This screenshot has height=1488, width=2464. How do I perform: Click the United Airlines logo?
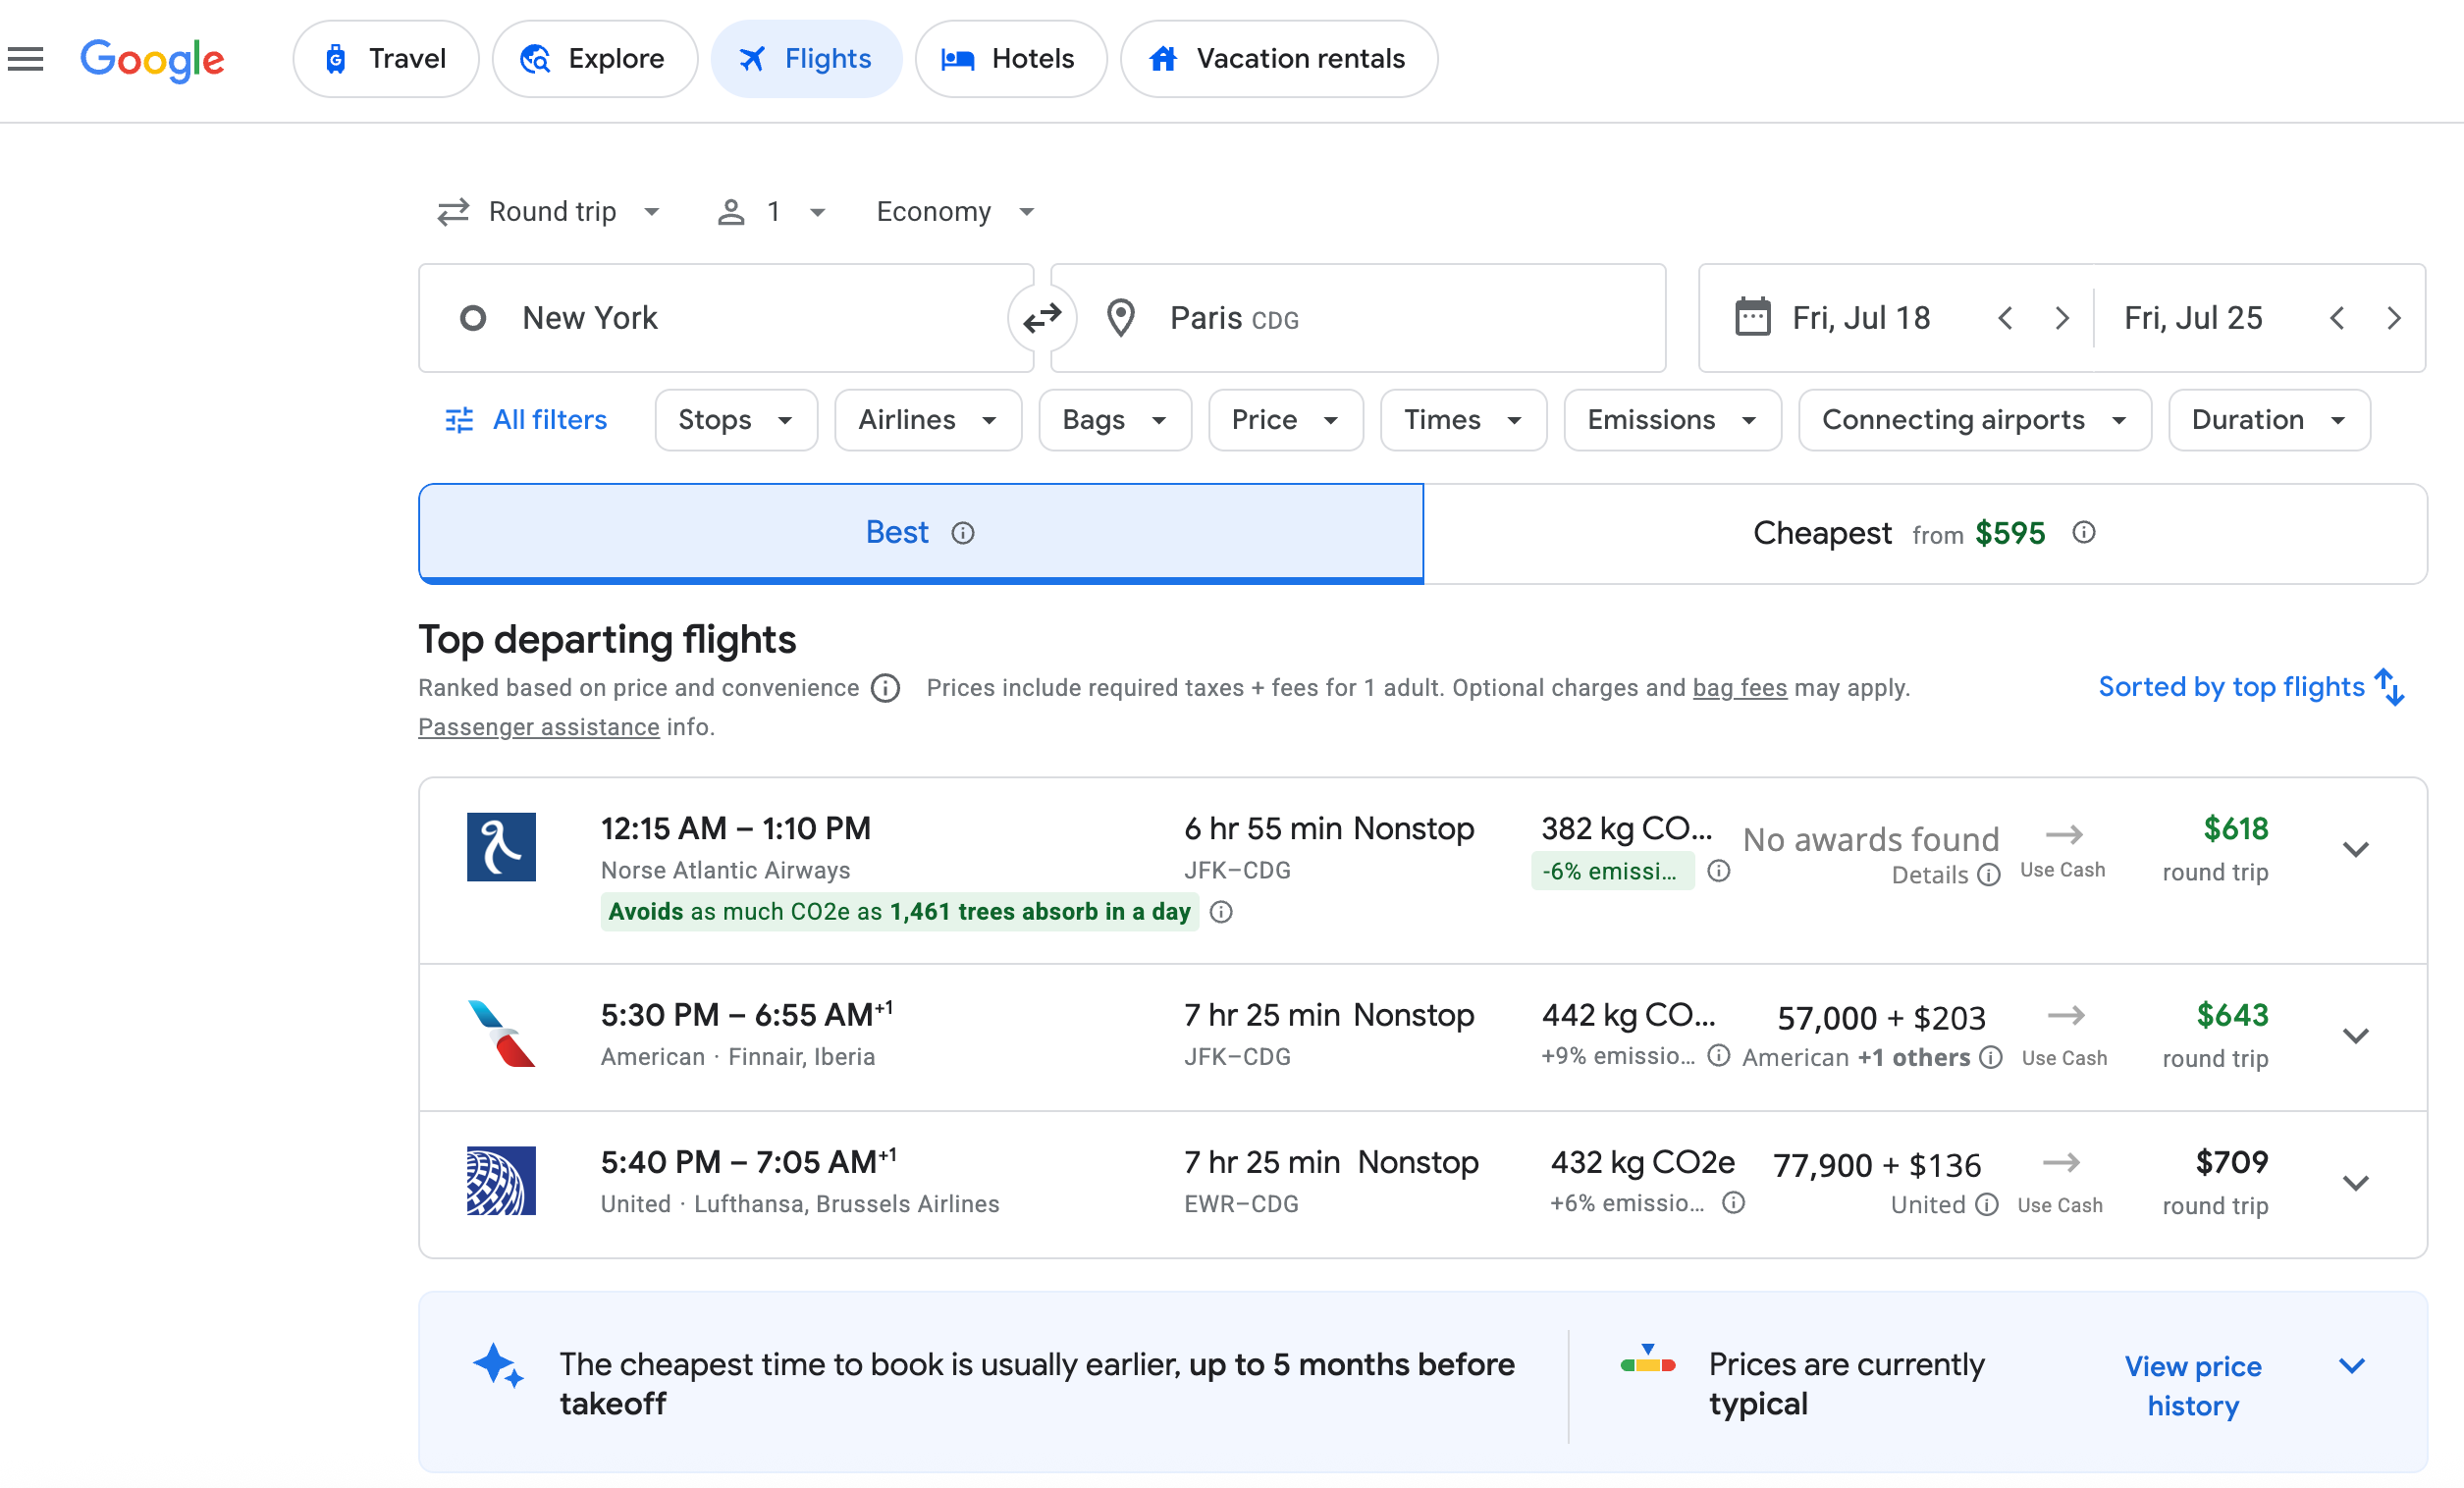pos(501,1181)
